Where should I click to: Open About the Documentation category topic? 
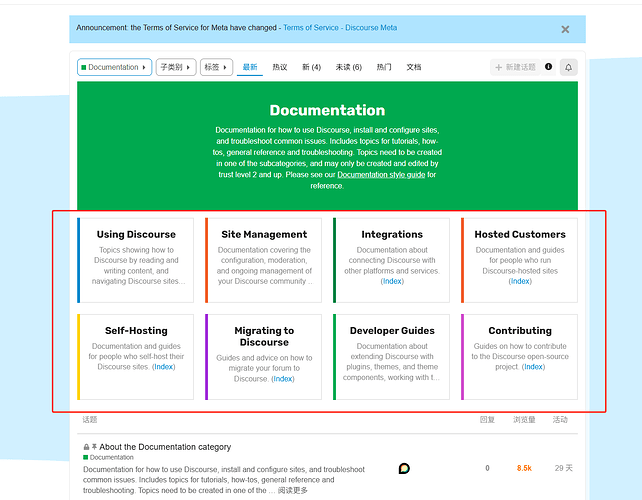click(x=165, y=447)
